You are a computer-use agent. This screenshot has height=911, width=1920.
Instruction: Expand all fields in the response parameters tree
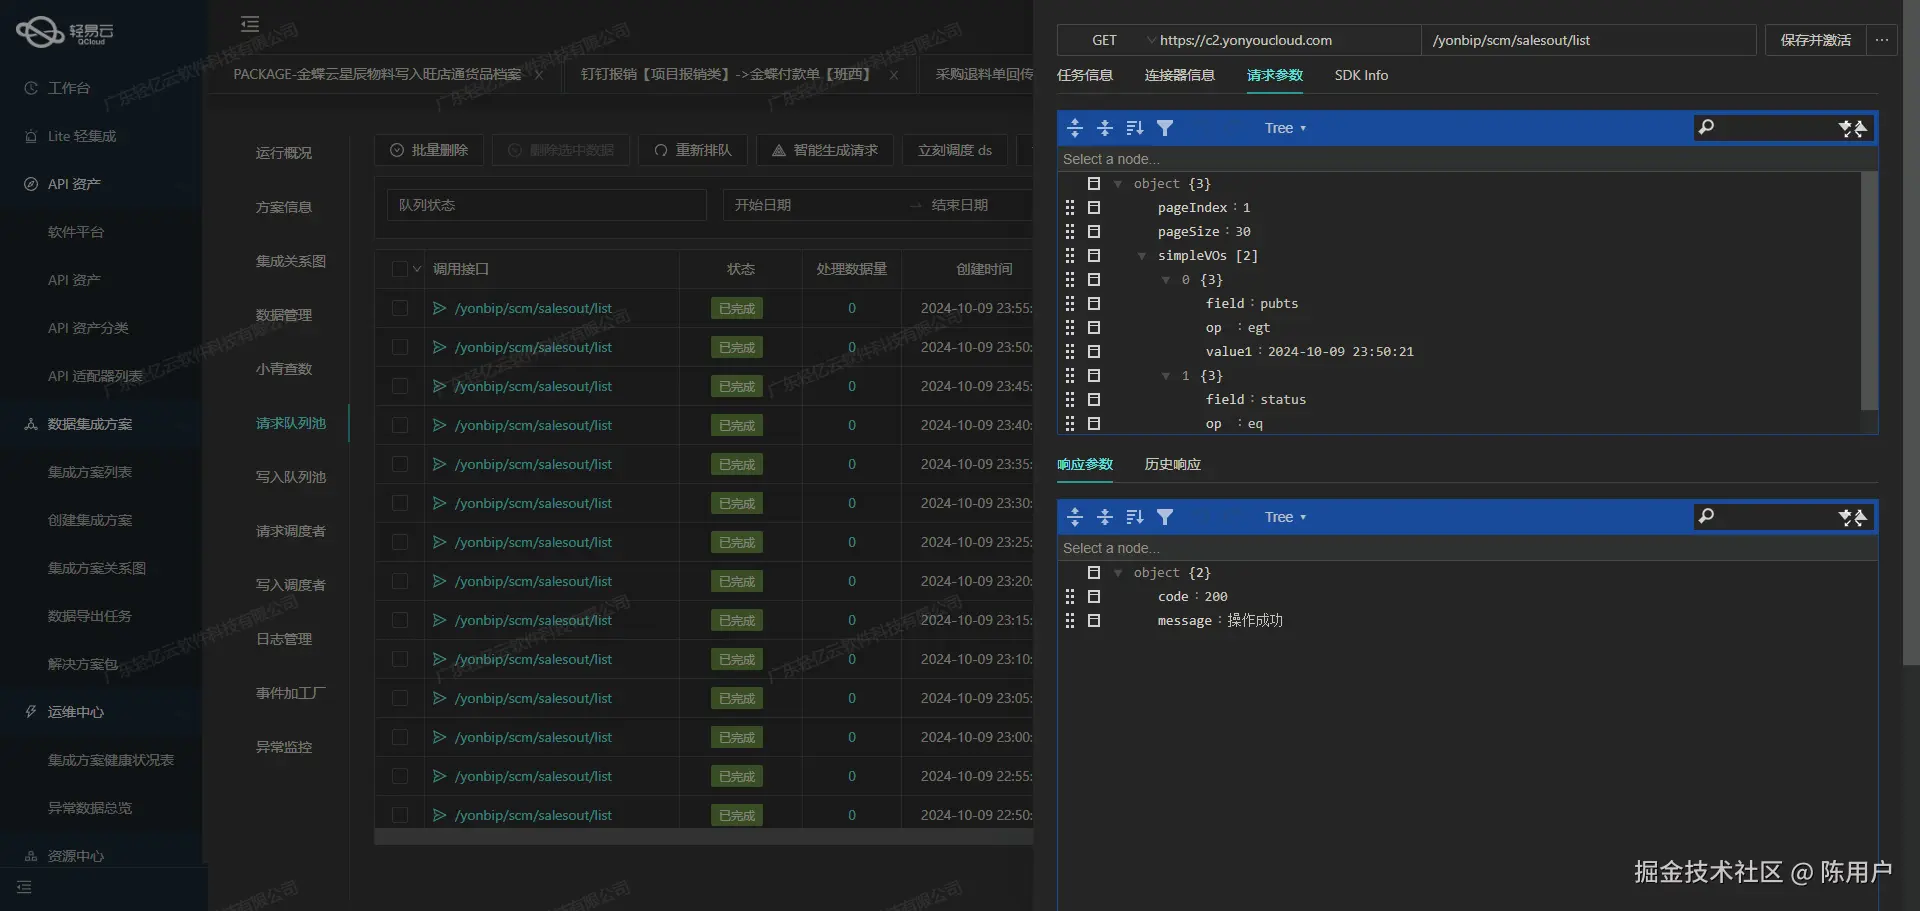pyautogui.click(x=1075, y=517)
